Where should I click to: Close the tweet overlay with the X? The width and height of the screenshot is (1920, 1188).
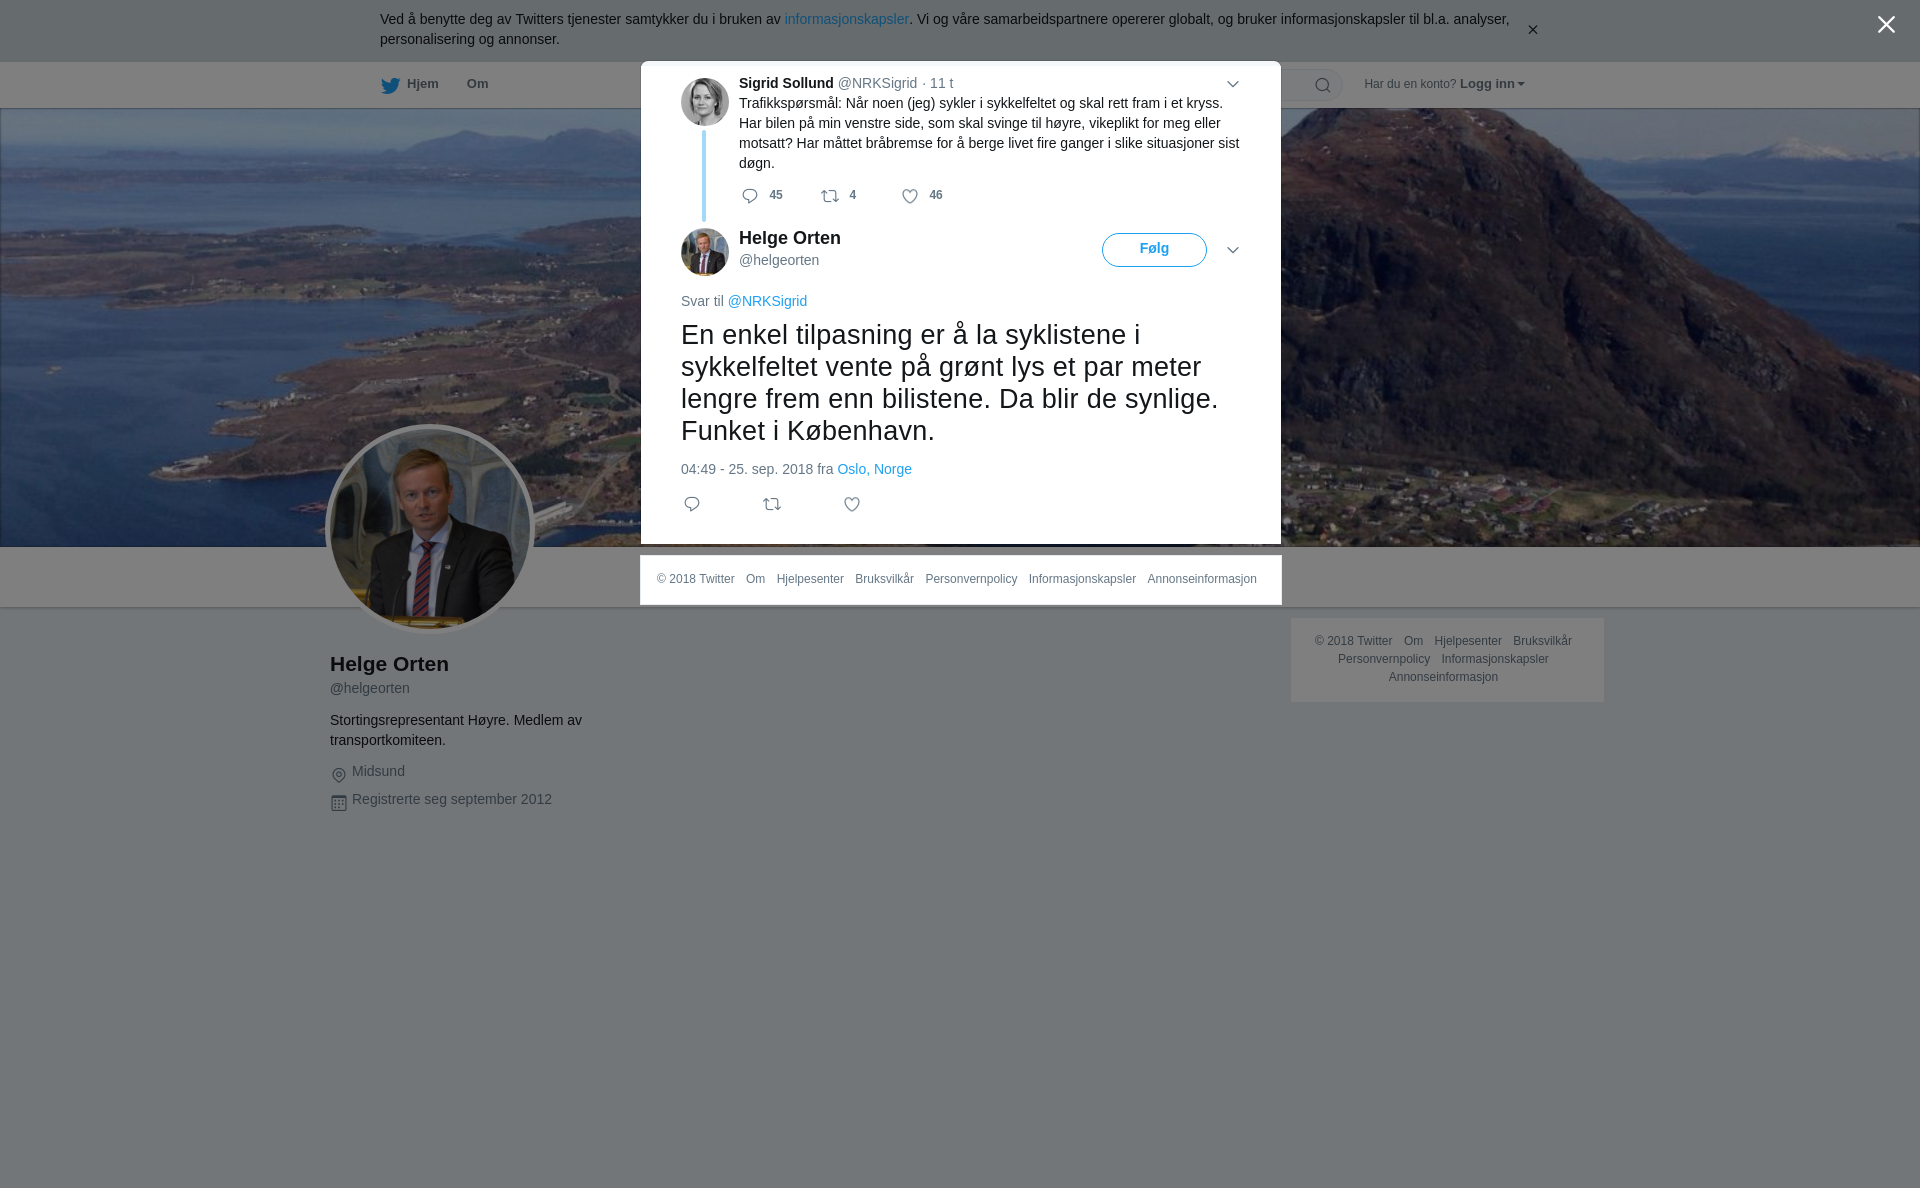point(1886,25)
